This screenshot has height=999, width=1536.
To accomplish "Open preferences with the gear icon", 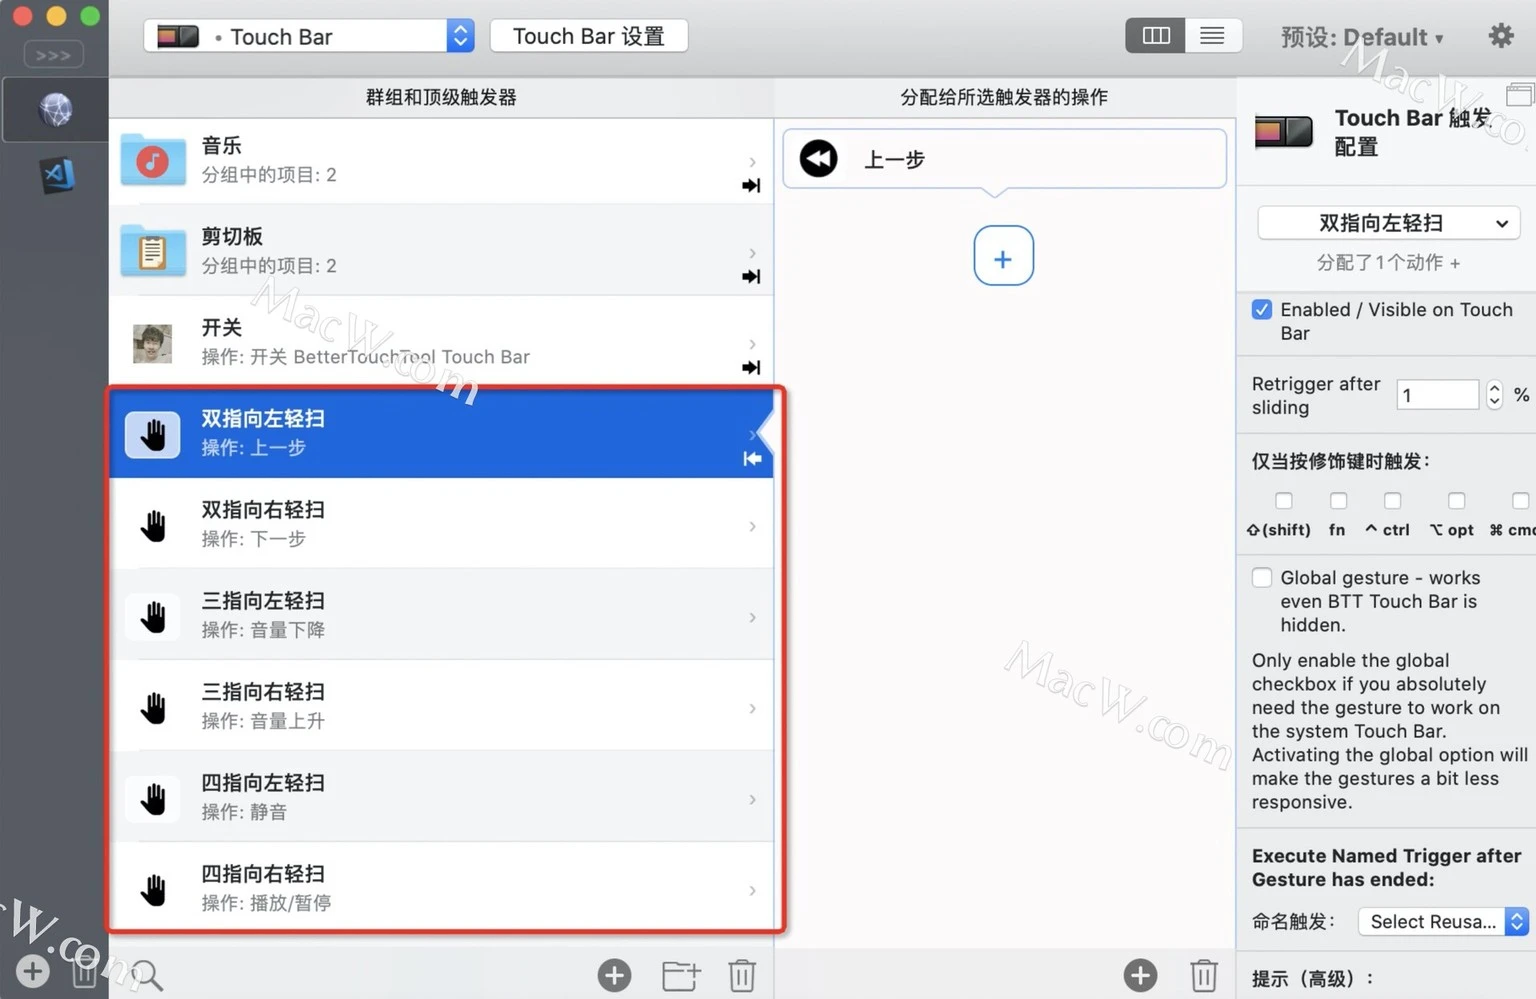I will coord(1500,36).
